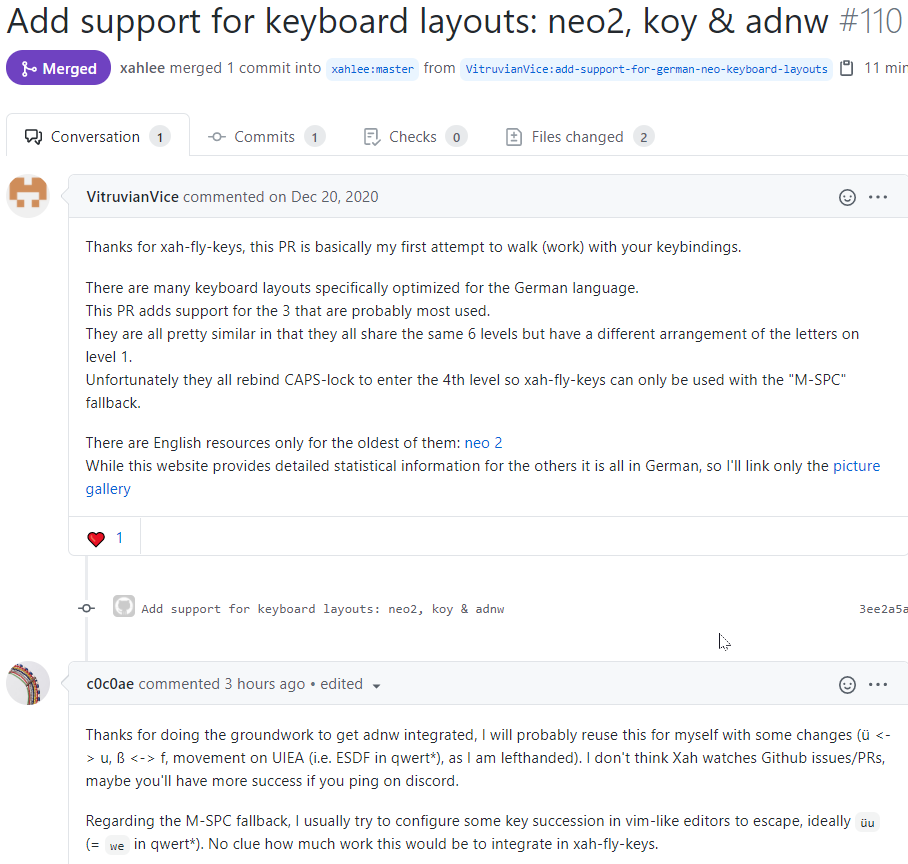Click the Files changed count badge 2
The image size is (908, 864).
(x=643, y=137)
